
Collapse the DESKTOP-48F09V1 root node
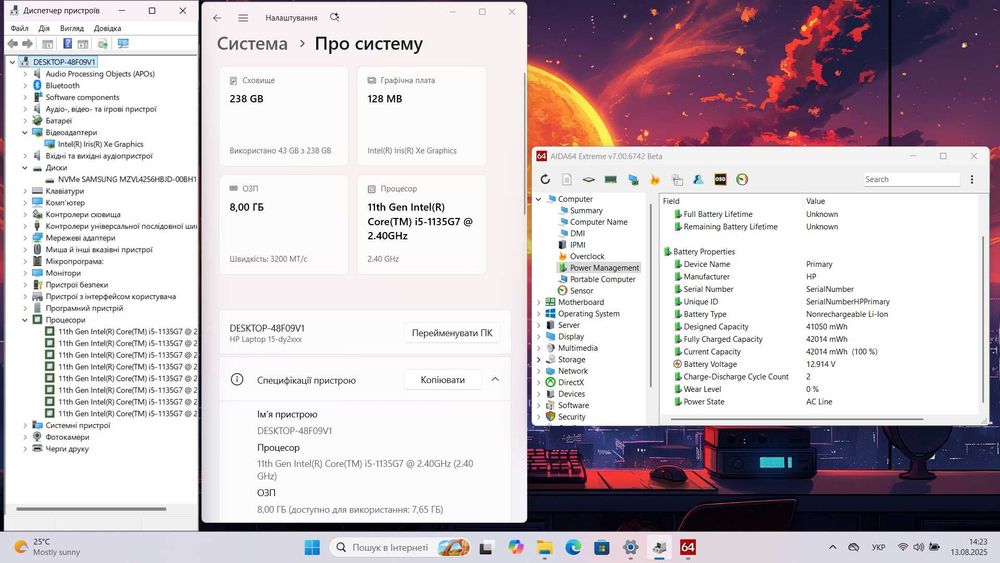point(12,62)
